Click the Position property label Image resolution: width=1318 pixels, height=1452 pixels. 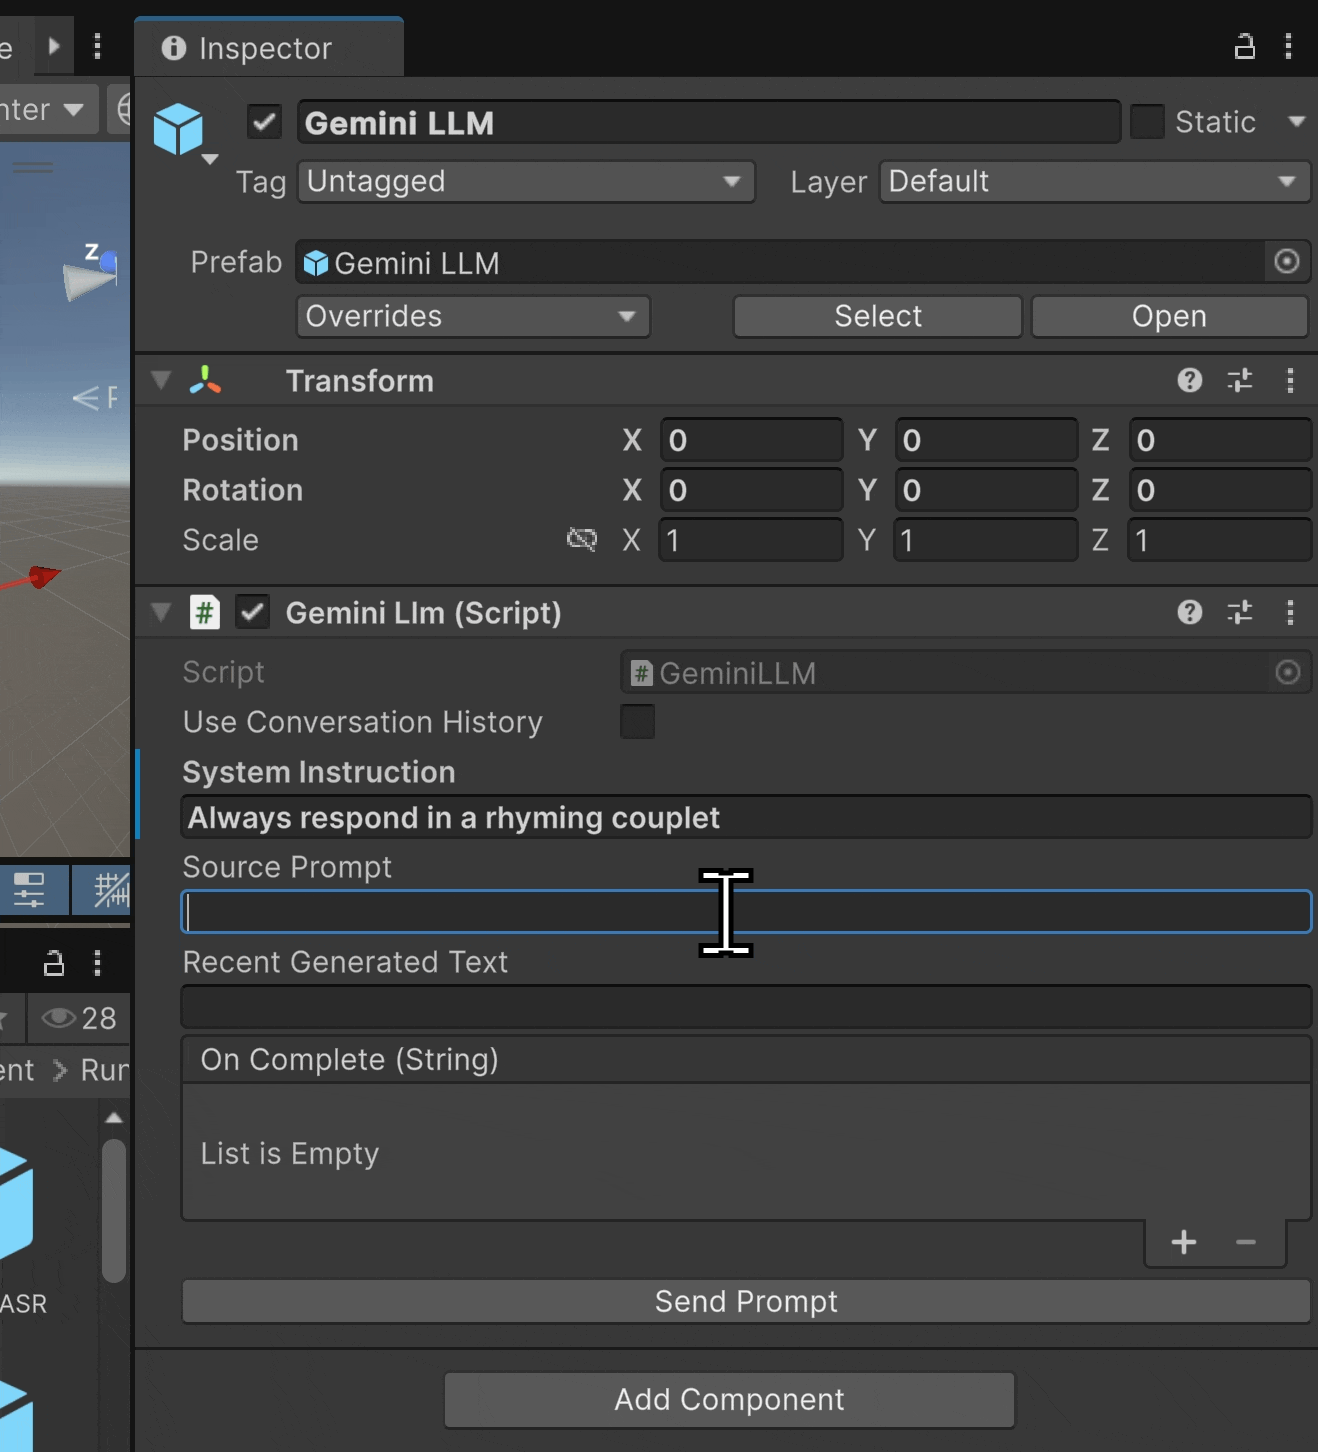240,440
